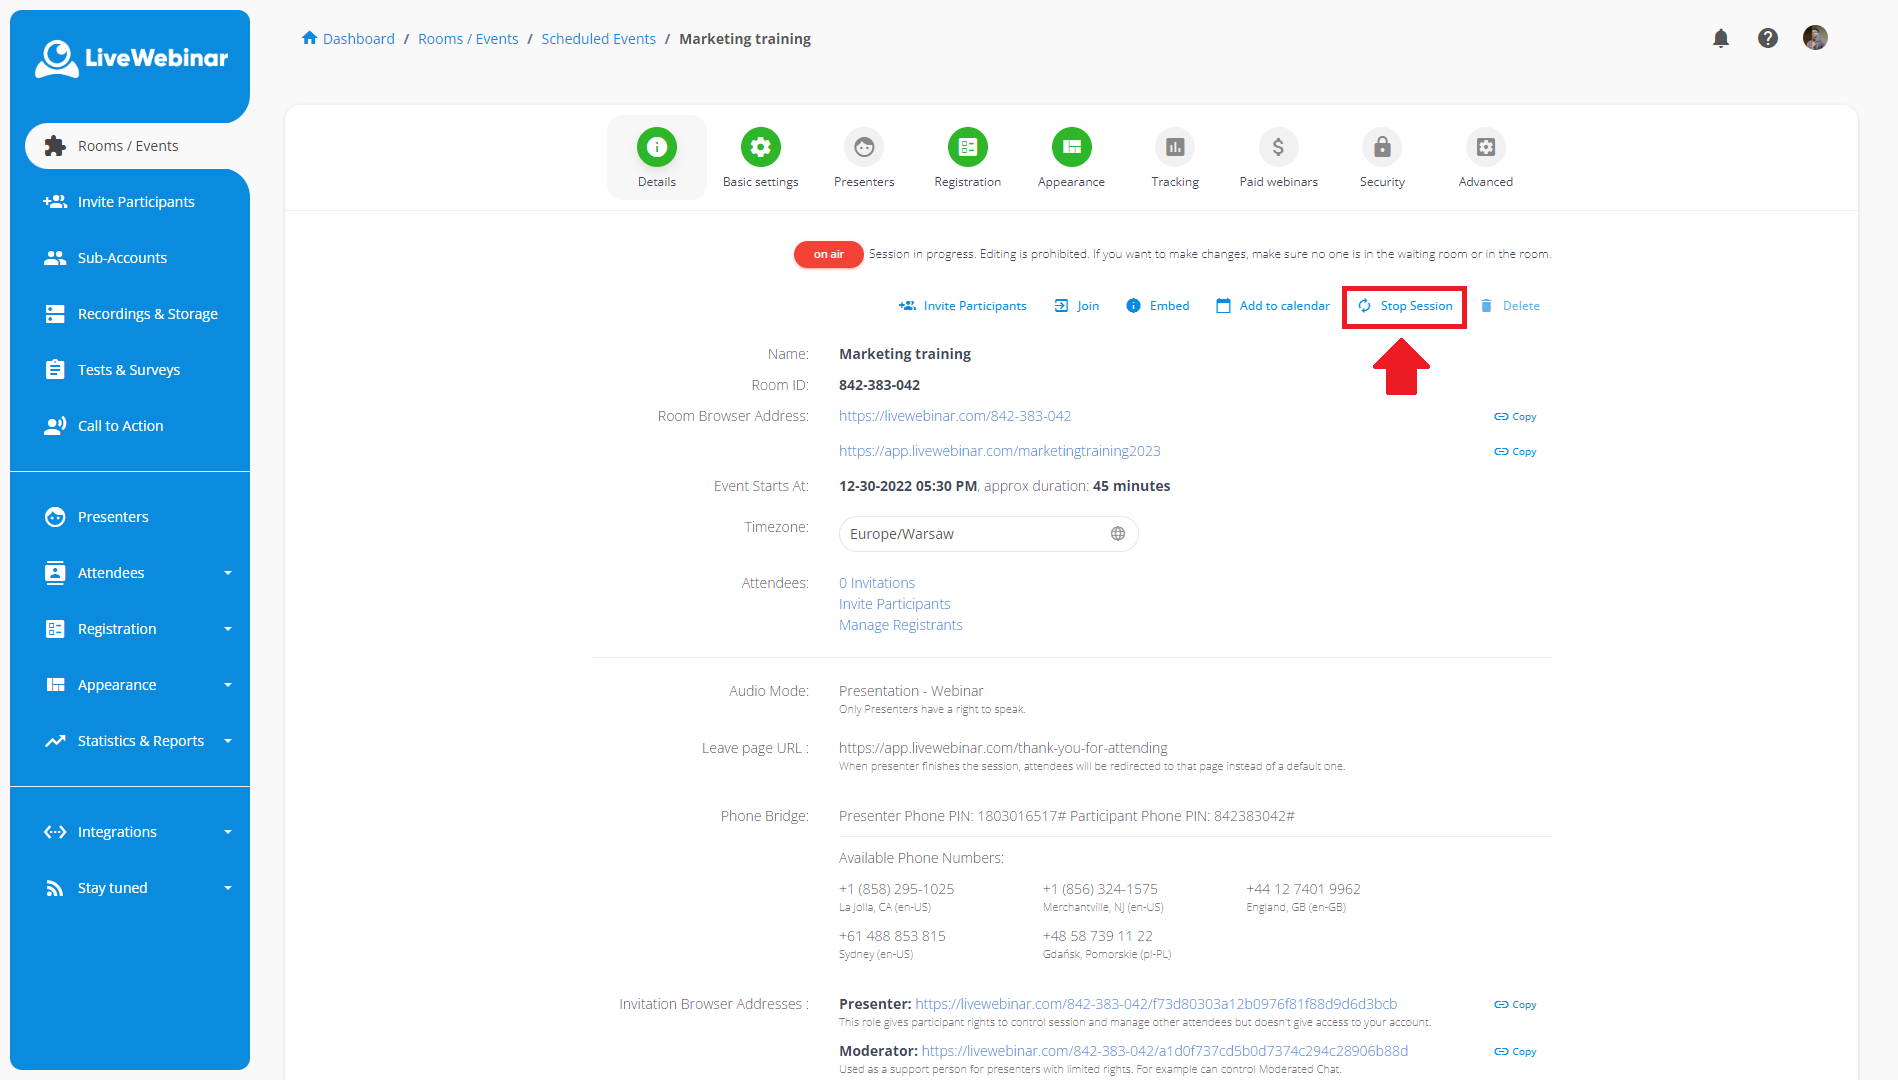Open the Security lock icon tab
Viewport: 1898px width, 1080px height.
point(1381,148)
